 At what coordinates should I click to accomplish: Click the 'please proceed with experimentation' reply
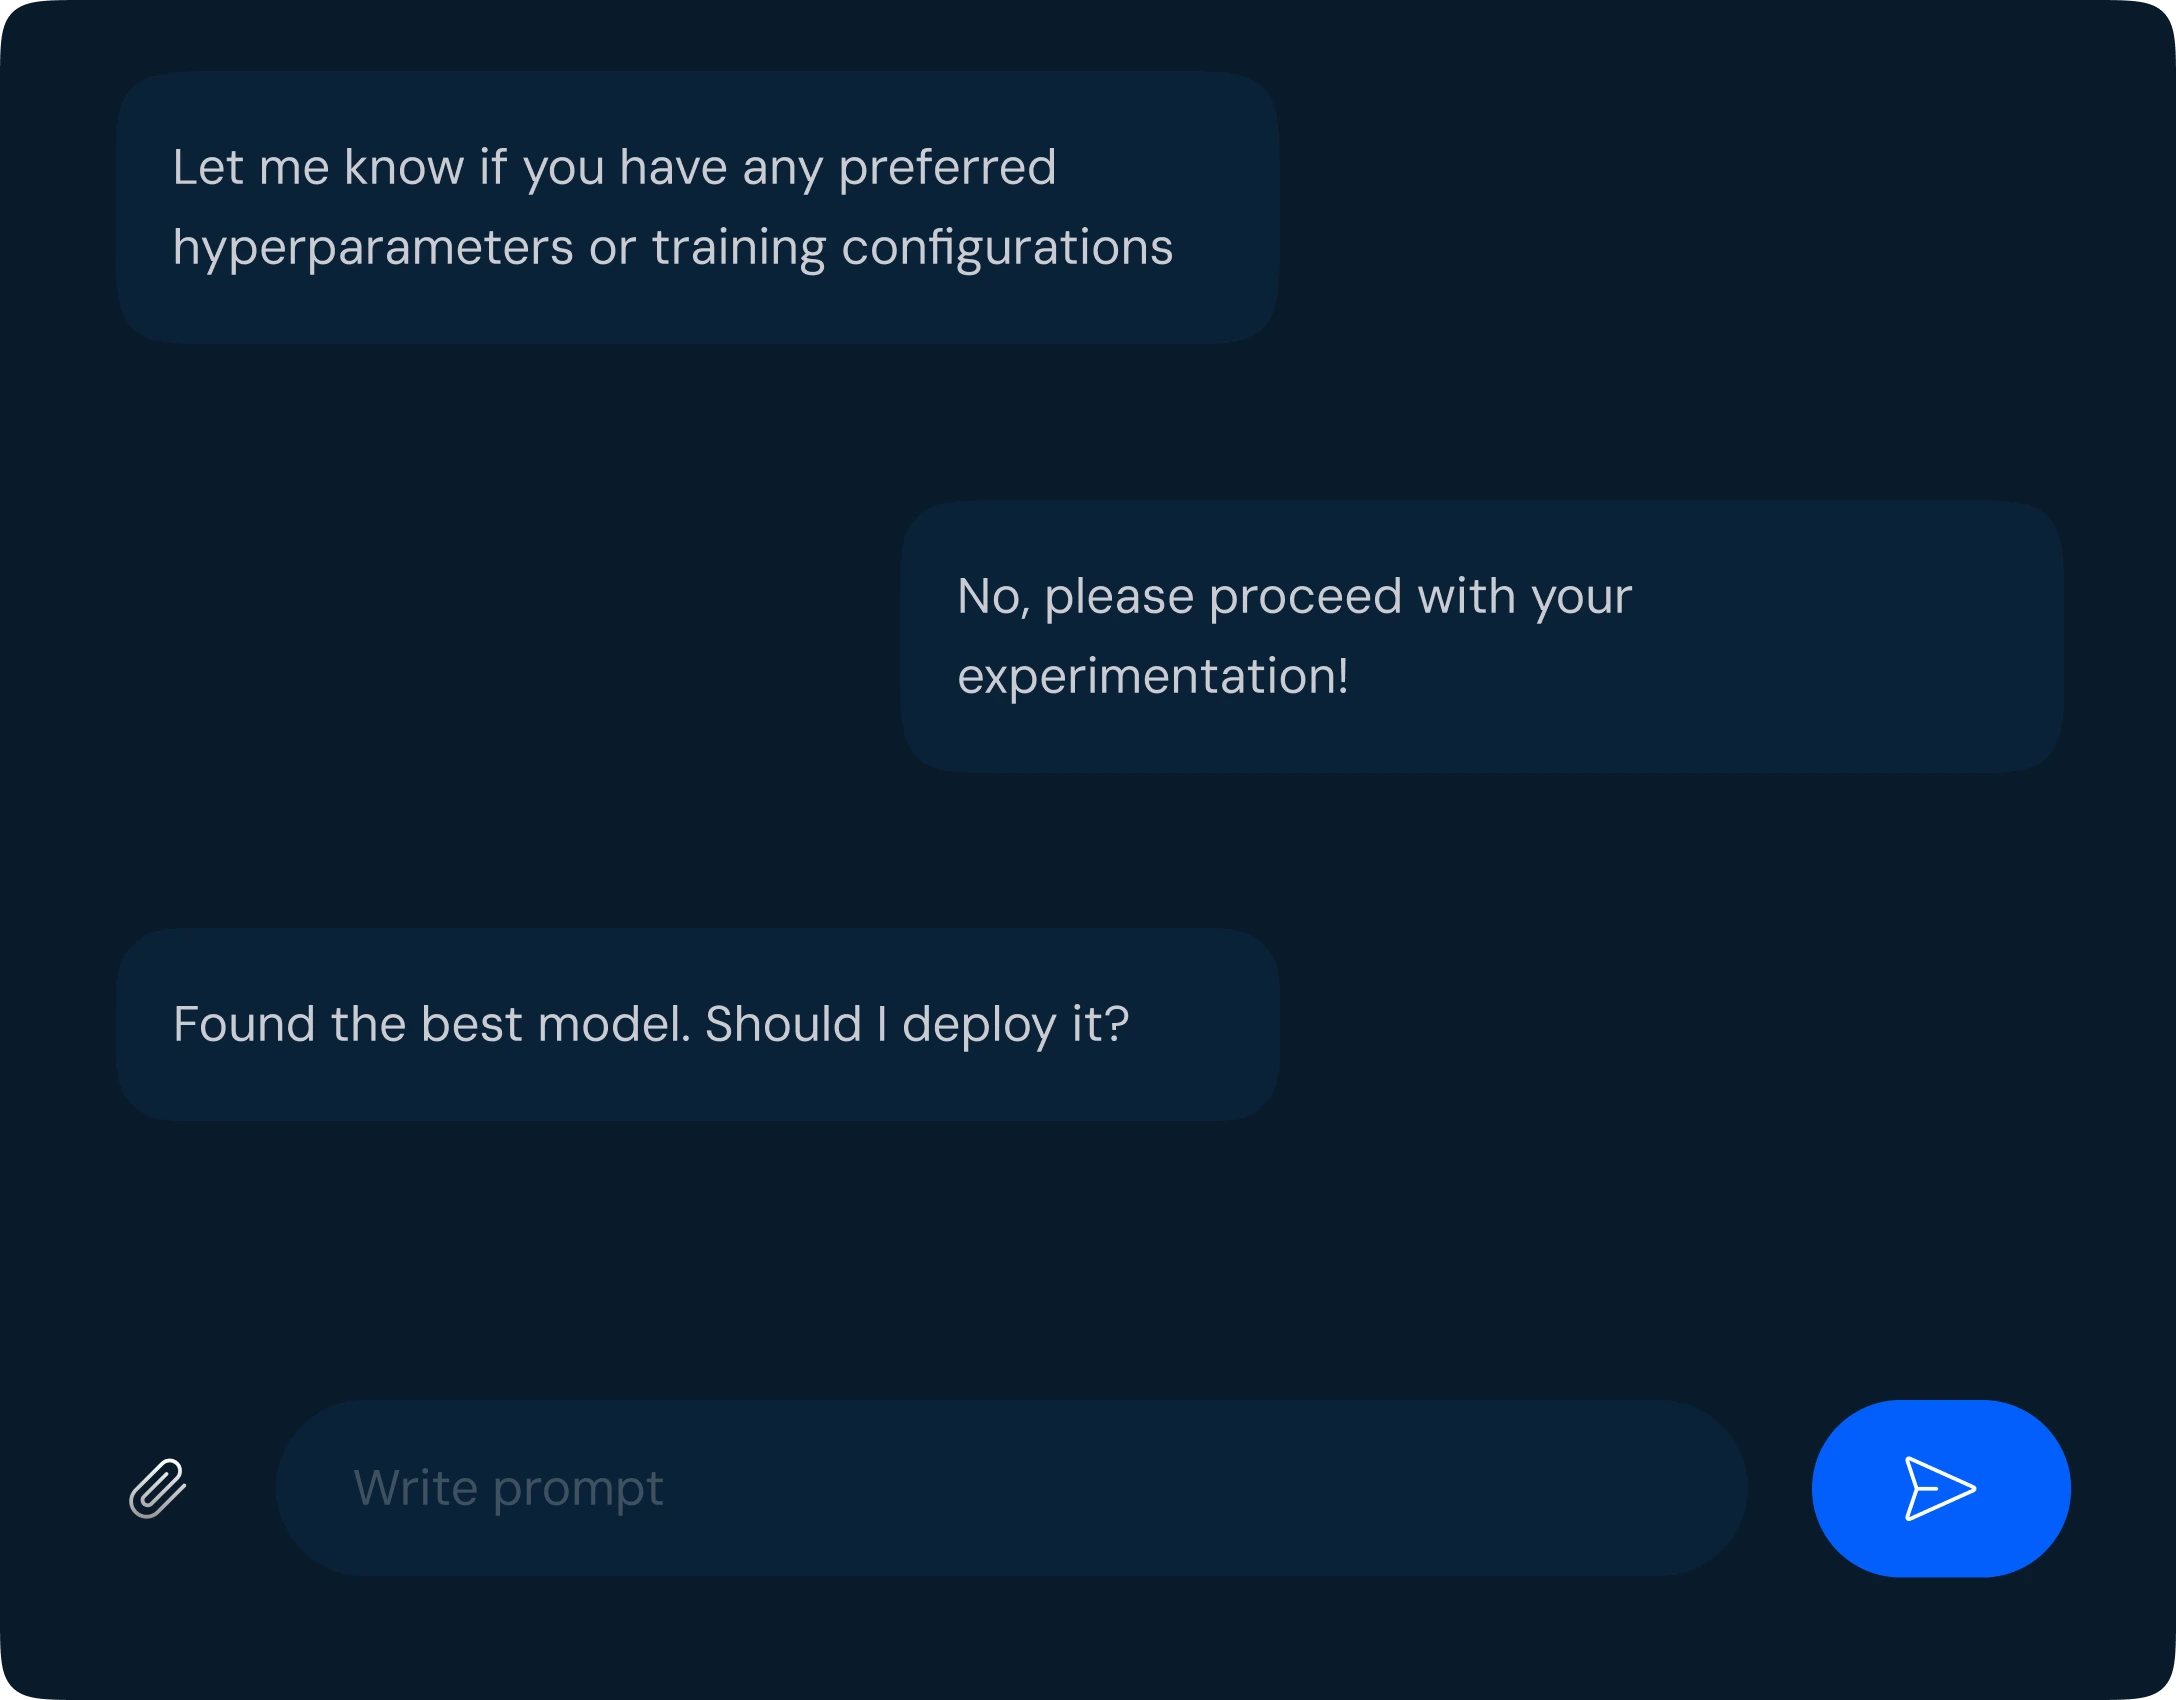(1480, 635)
